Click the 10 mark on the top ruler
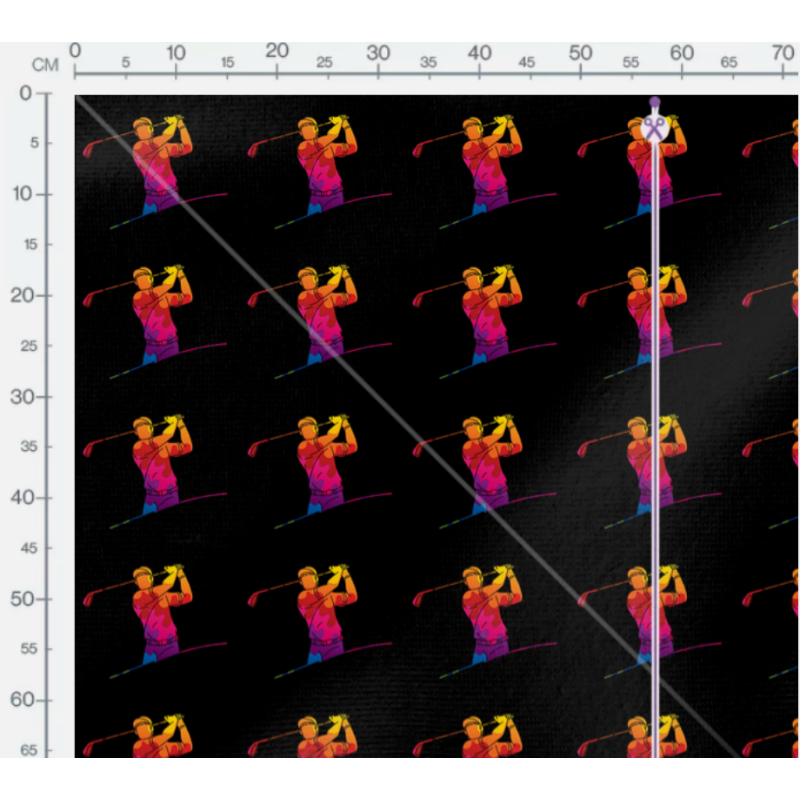 (176, 53)
